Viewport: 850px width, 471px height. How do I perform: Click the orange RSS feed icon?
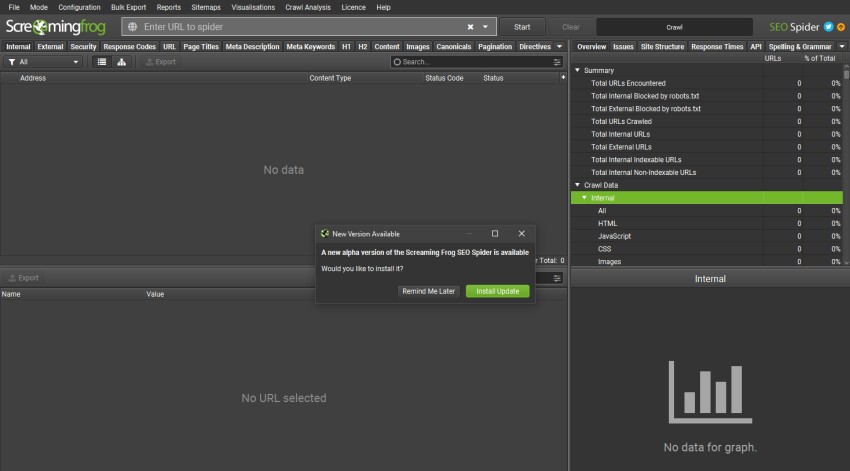(841, 27)
